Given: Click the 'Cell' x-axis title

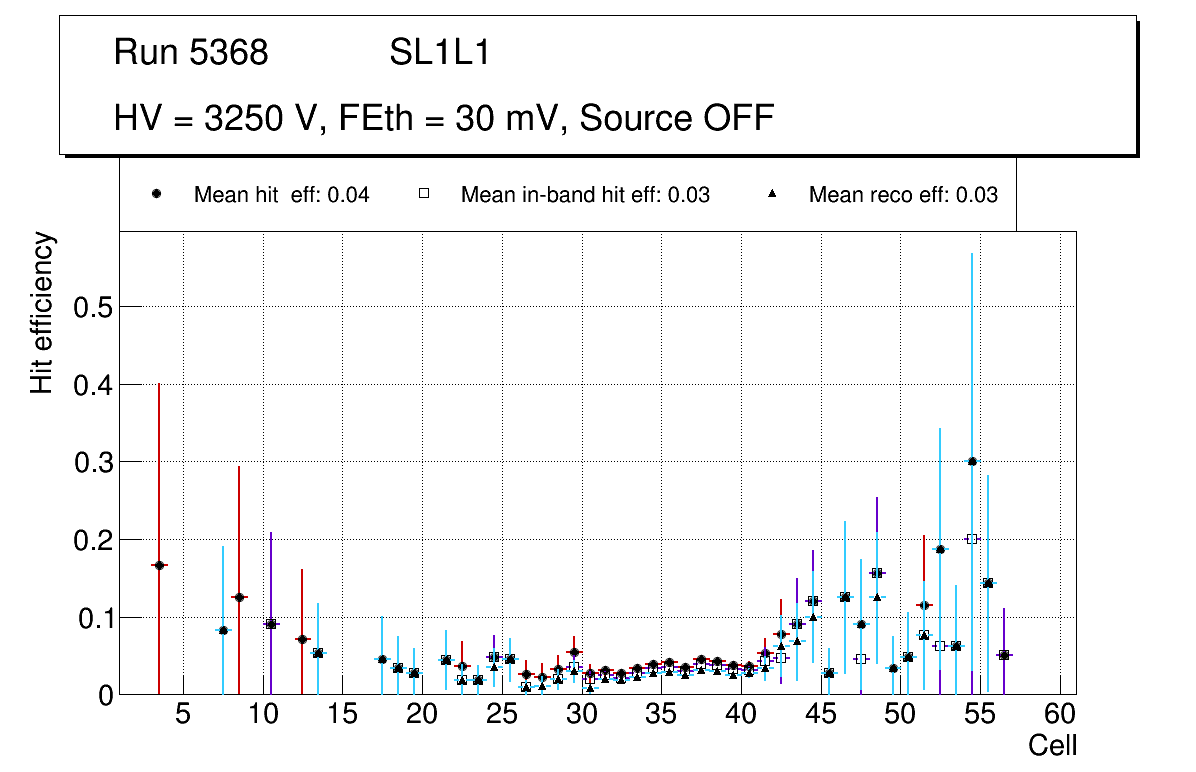Looking at the screenshot, I should click(x=1052, y=745).
